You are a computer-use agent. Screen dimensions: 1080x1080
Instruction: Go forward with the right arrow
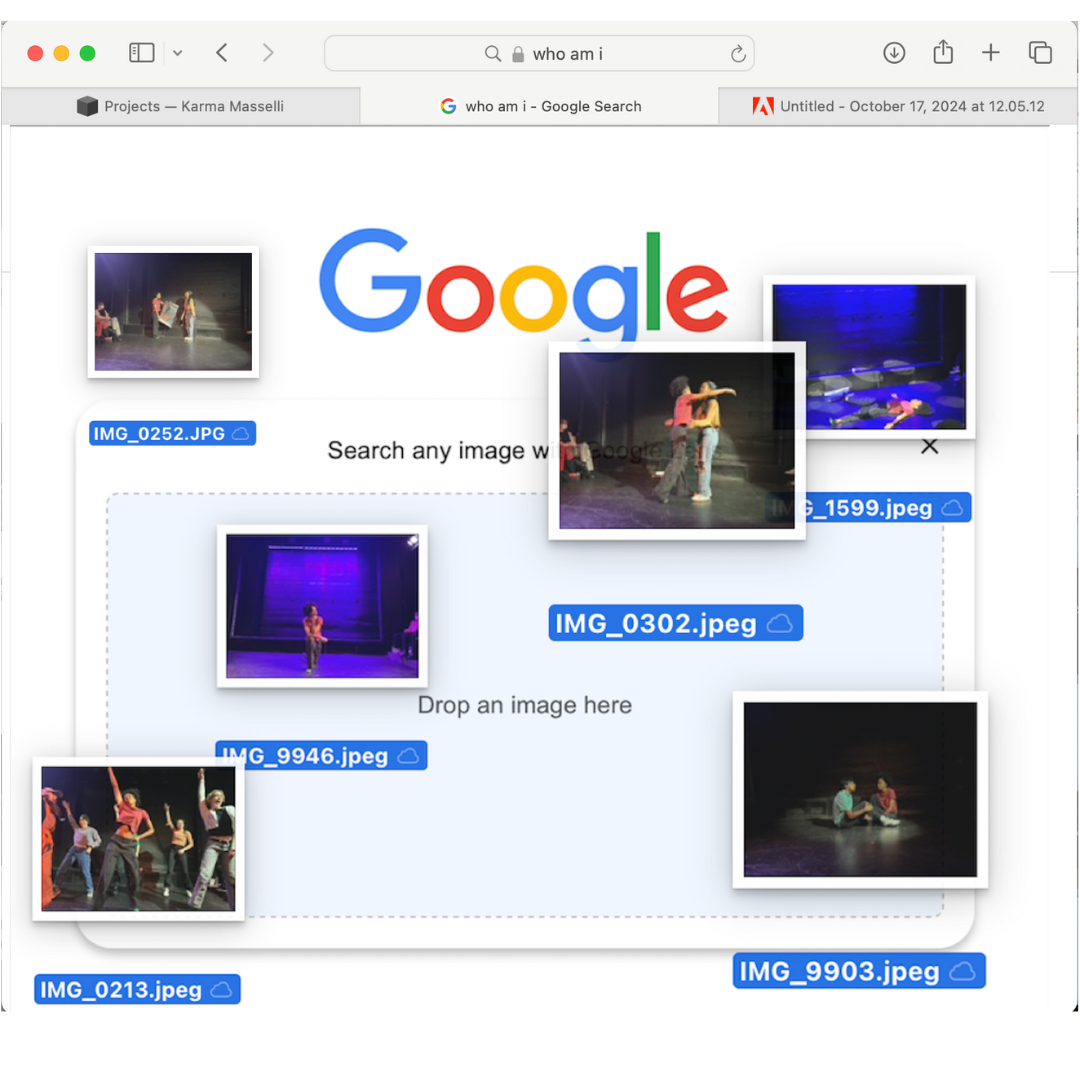[268, 53]
